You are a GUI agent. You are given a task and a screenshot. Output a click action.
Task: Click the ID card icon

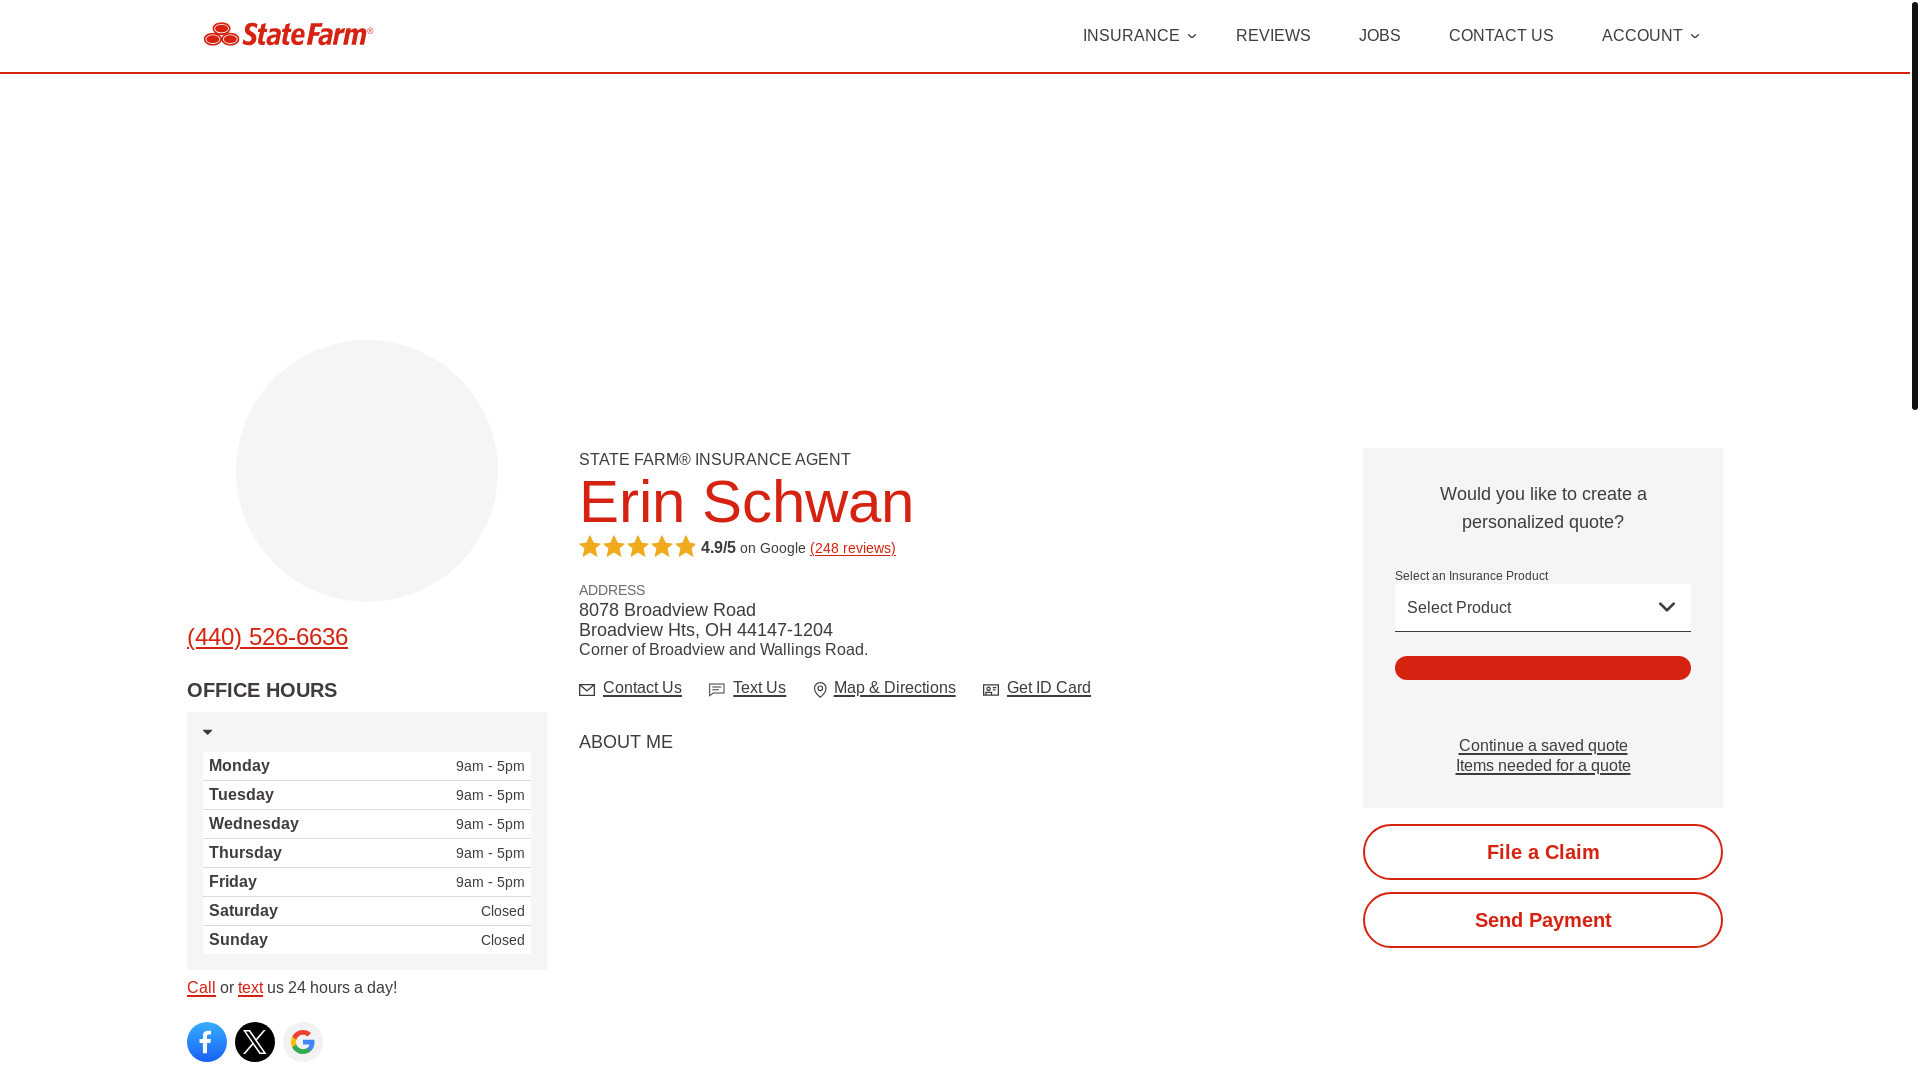pos(991,690)
